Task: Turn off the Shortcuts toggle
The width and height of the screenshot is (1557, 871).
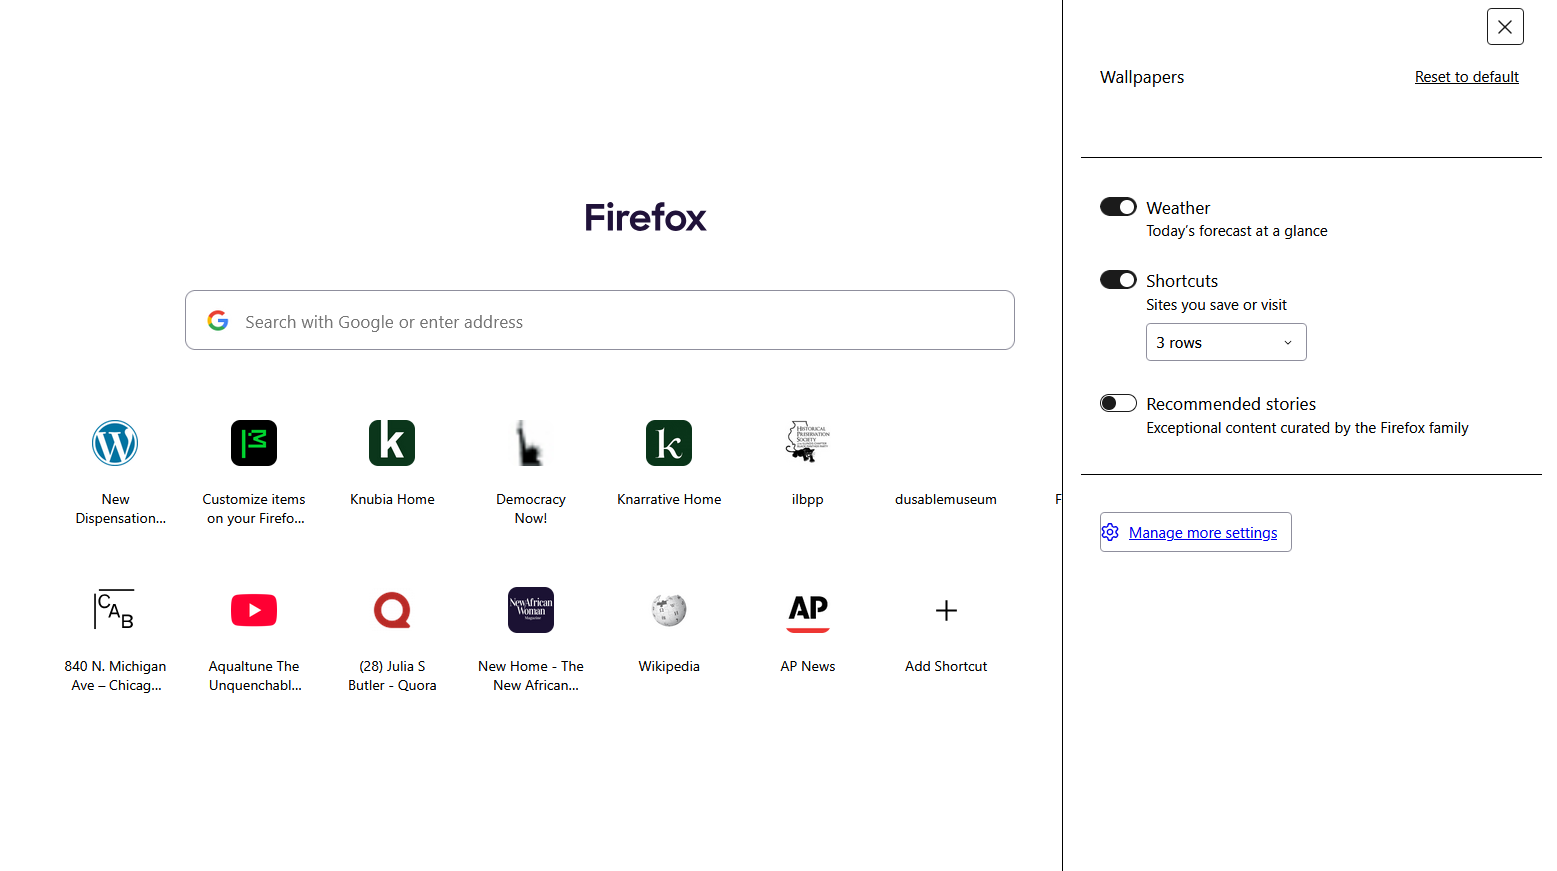Action: pyautogui.click(x=1118, y=280)
